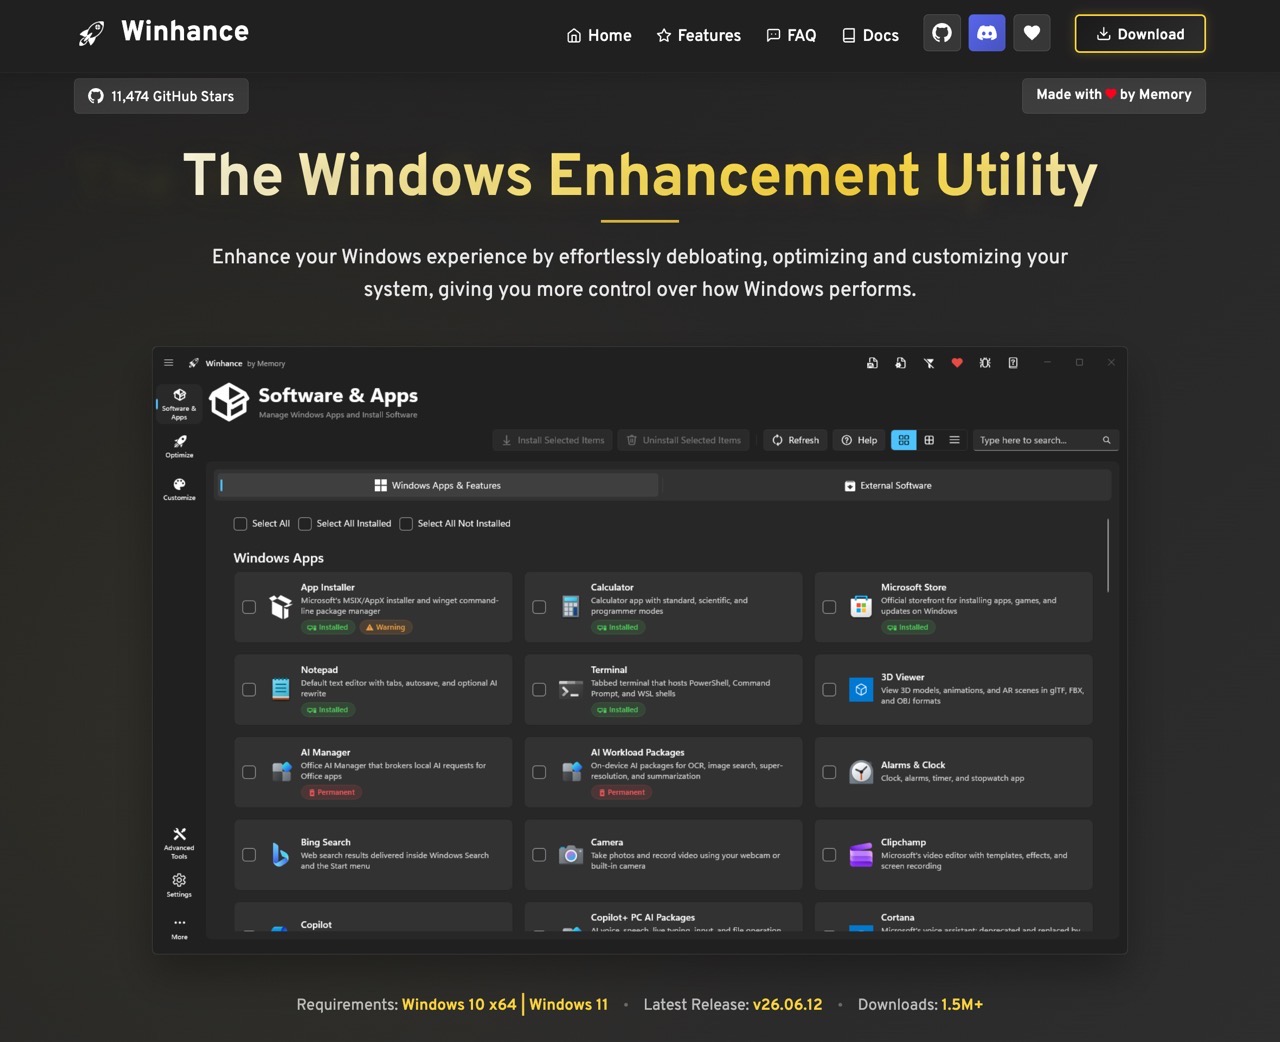Click the Winhance rocket logo

click(91, 34)
